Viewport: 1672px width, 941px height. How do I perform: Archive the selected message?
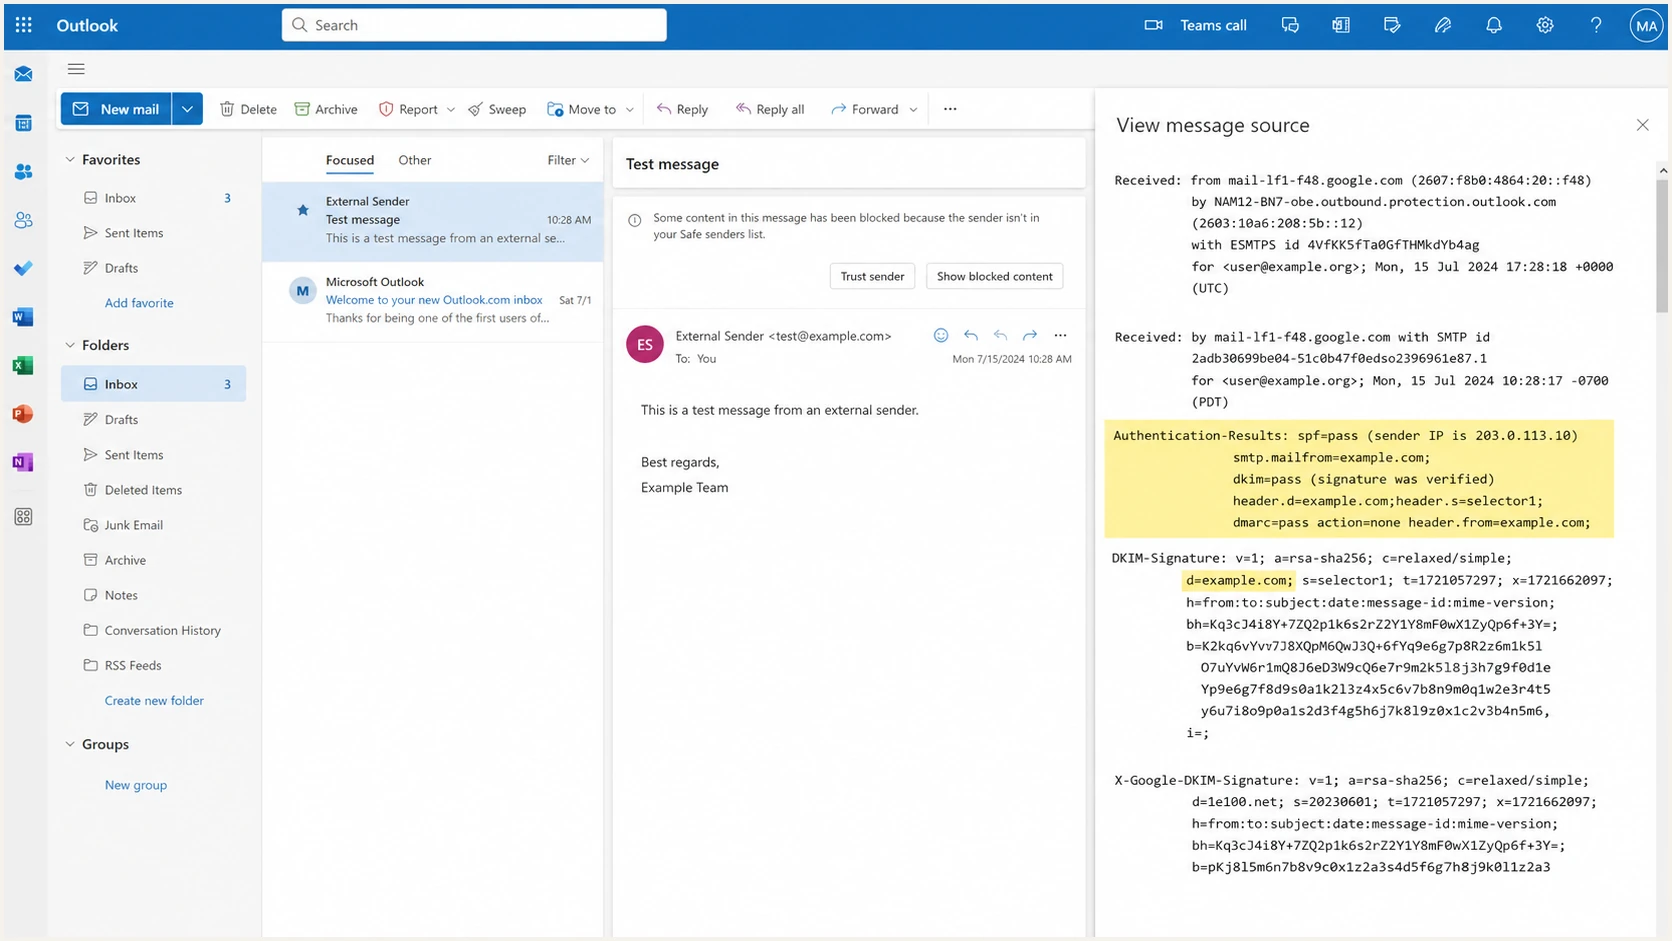pyautogui.click(x=326, y=109)
